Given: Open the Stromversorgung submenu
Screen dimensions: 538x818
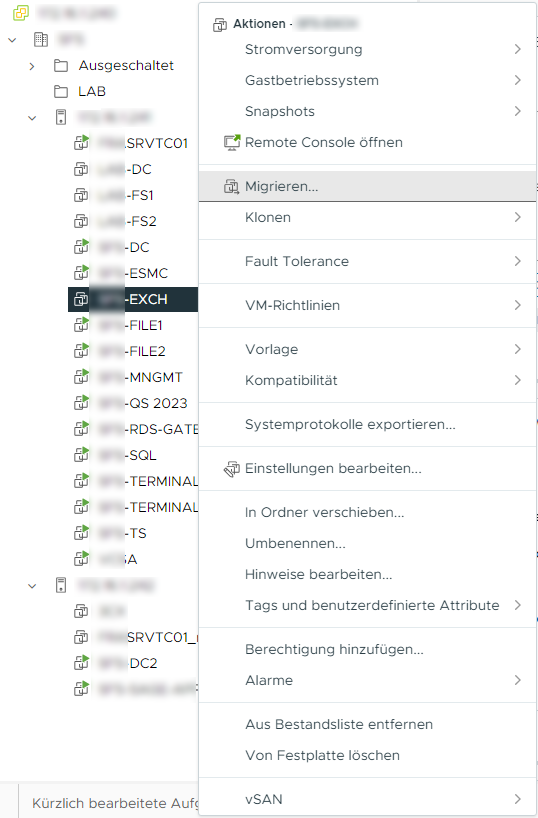Looking at the screenshot, I should 367,49.
